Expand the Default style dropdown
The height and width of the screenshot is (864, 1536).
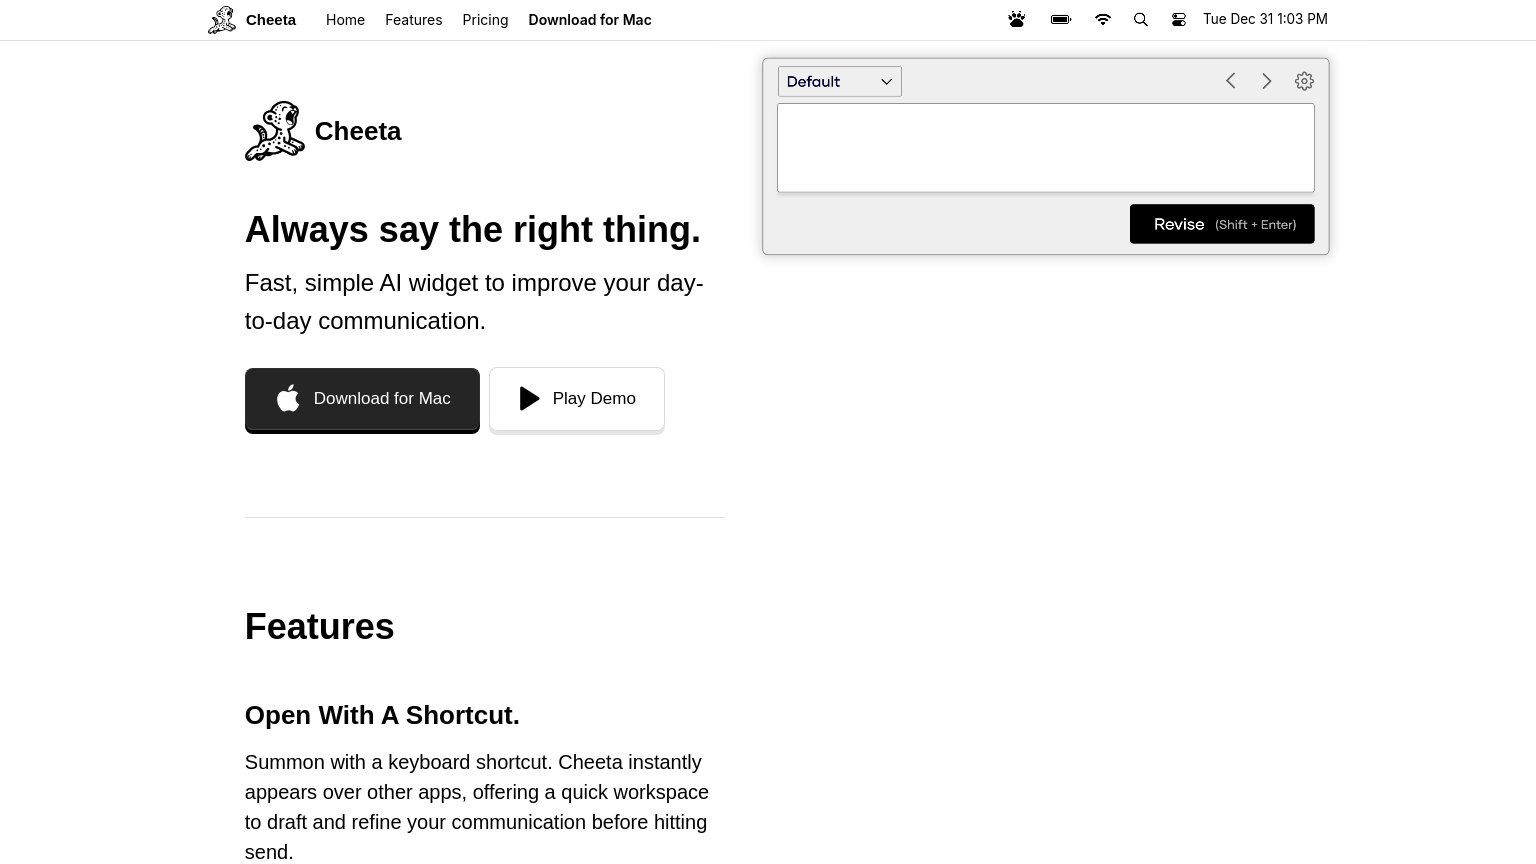tap(839, 82)
